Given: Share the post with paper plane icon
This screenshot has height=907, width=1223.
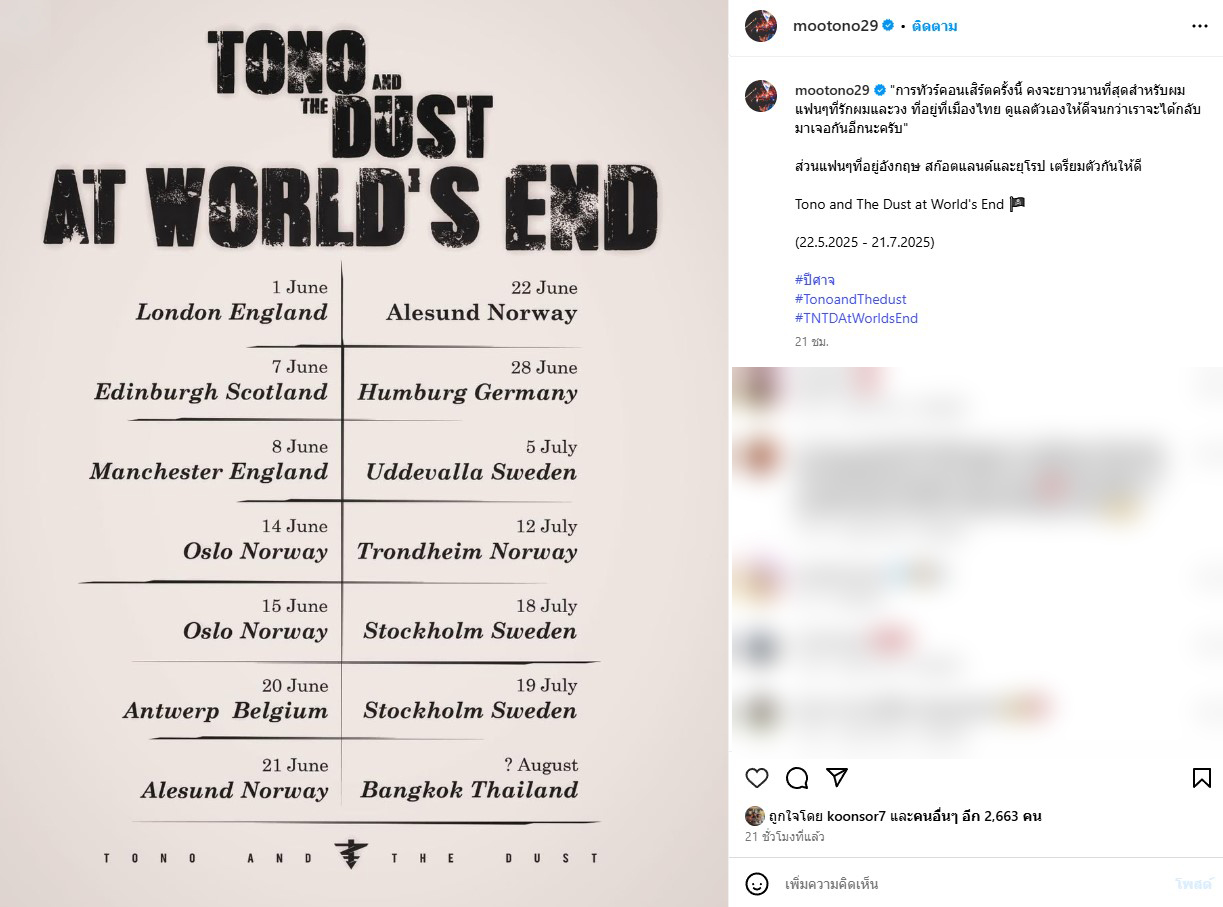Looking at the screenshot, I should pos(837,778).
